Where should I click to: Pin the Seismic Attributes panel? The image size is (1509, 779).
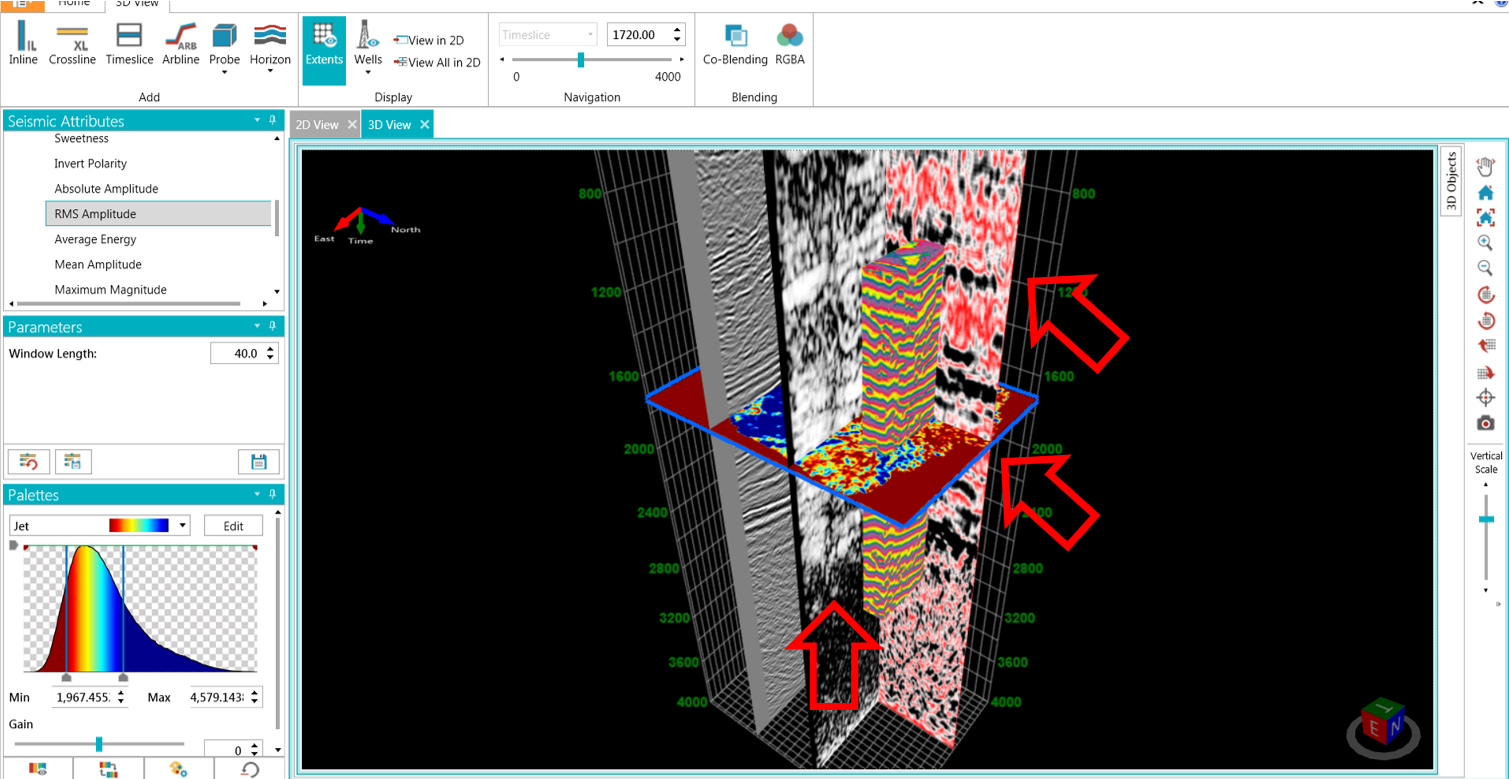pos(272,120)
